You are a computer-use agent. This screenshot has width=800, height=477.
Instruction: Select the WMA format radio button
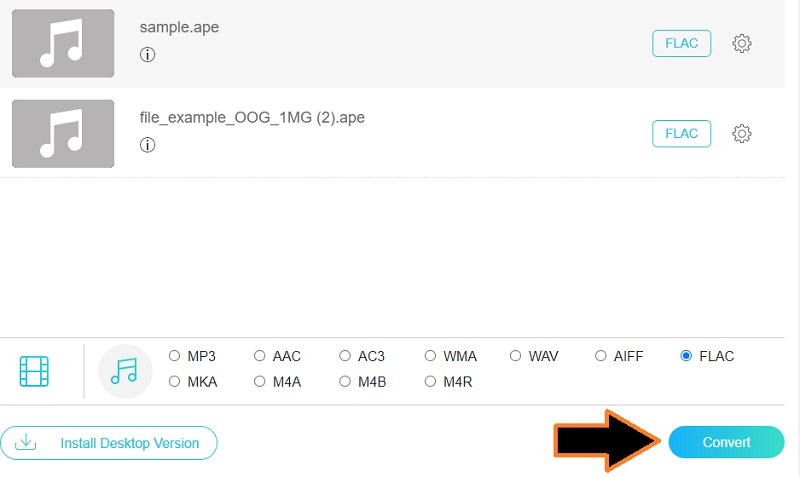click(430, 356)
